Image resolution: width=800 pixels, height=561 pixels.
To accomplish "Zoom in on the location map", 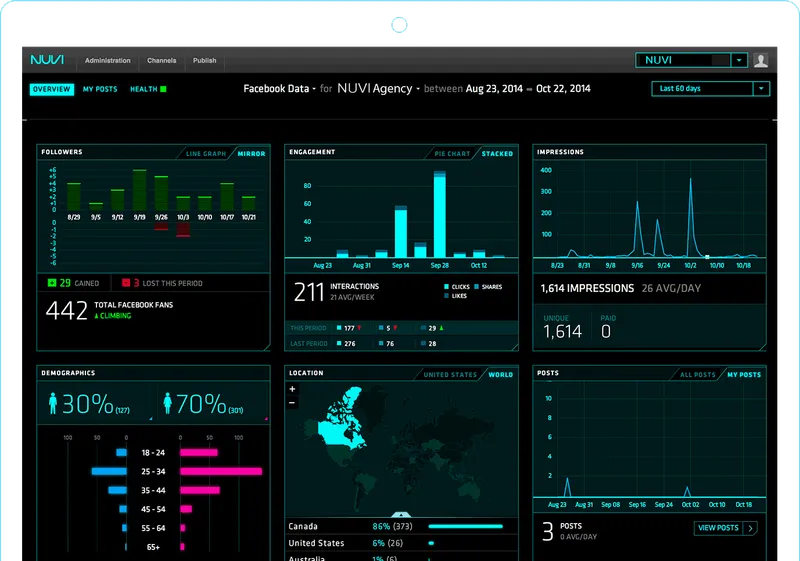I will [x=292, y=389].
